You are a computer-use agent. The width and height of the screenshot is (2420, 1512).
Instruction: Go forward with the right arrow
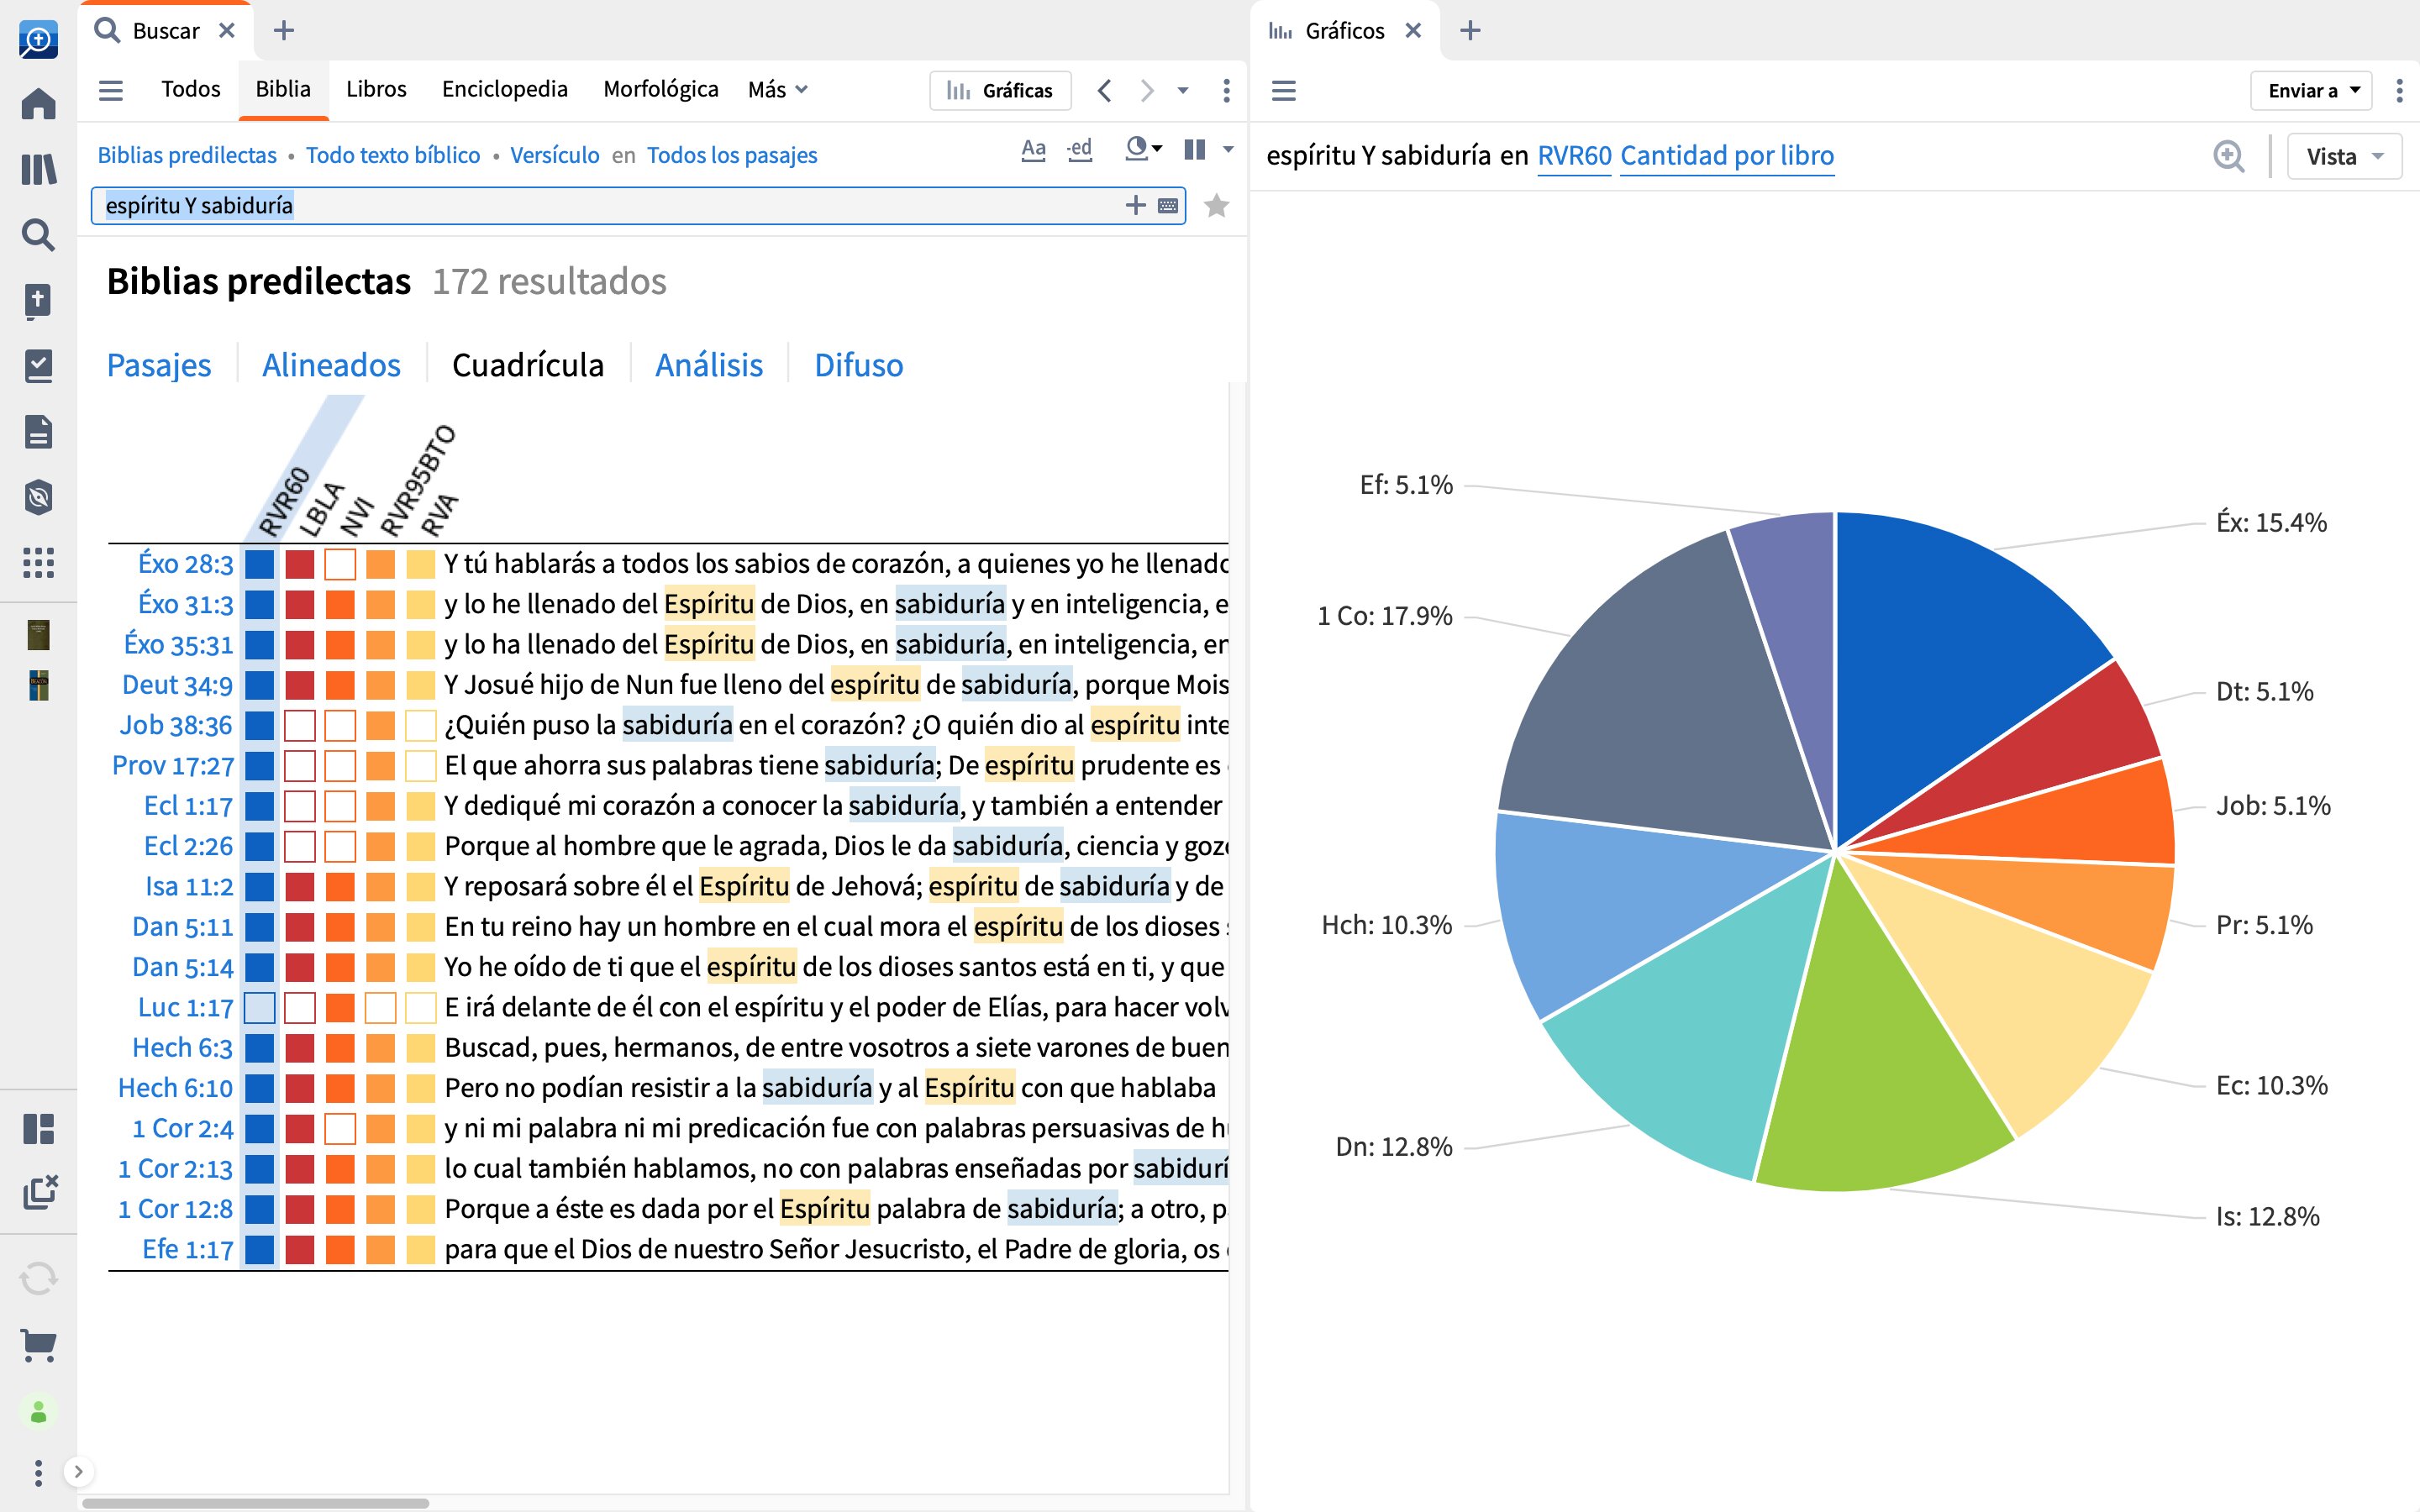(1147, 91)
